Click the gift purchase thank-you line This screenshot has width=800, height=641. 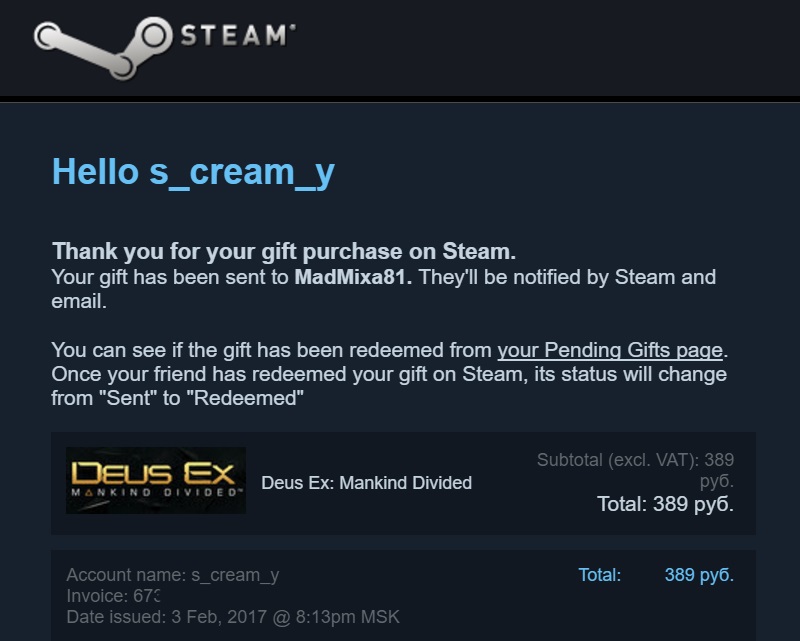[284, 251]
